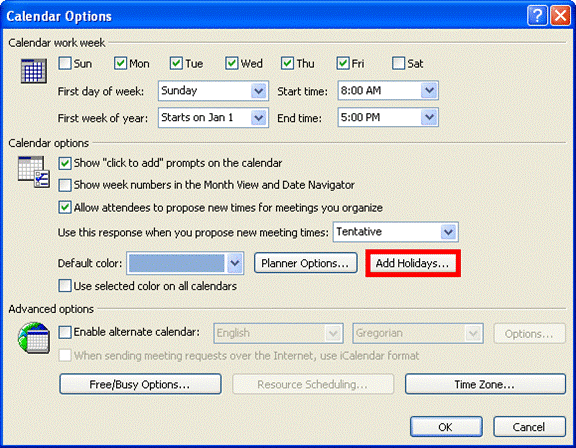The width and height of the screenshot is (576, 448).
Task: Enable Sunday in the work week
Action: [65, 63]
